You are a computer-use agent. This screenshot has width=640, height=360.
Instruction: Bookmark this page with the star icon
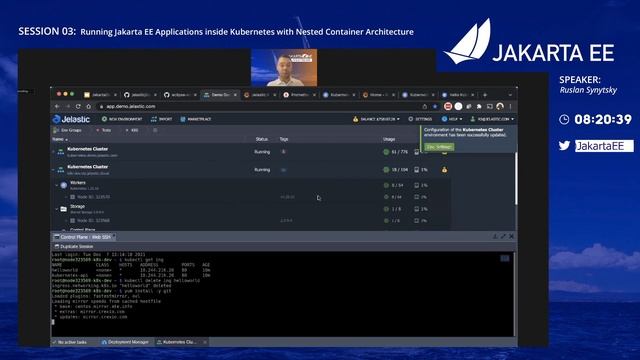[x=435, y=107]
